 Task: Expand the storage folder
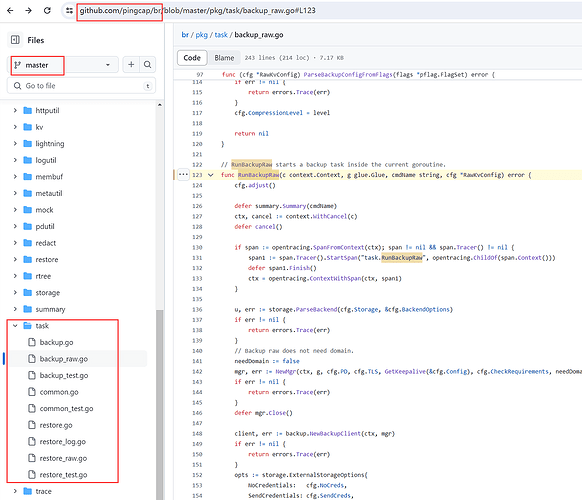point(15,293)
